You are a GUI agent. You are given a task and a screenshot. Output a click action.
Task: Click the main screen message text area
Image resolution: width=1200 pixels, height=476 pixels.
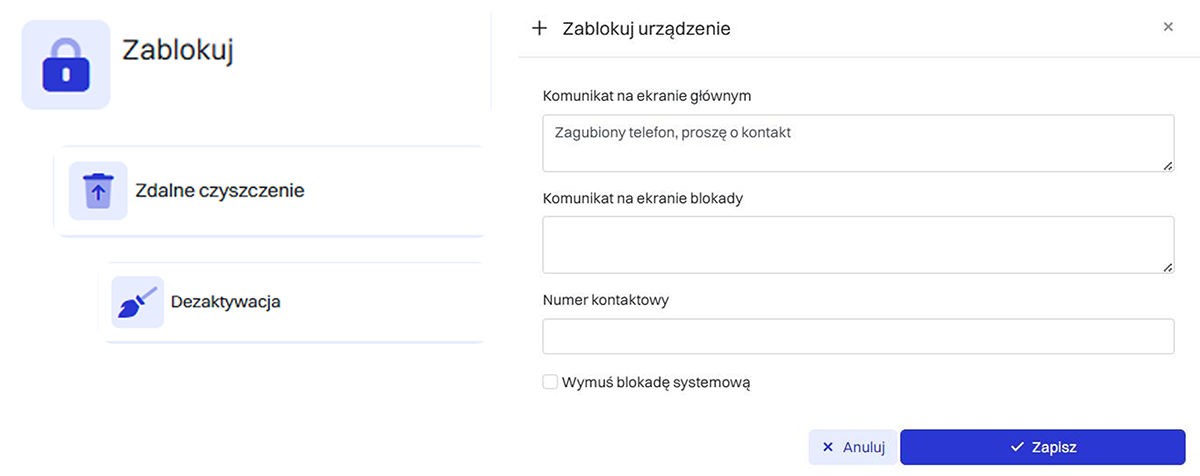click(857, 143)
